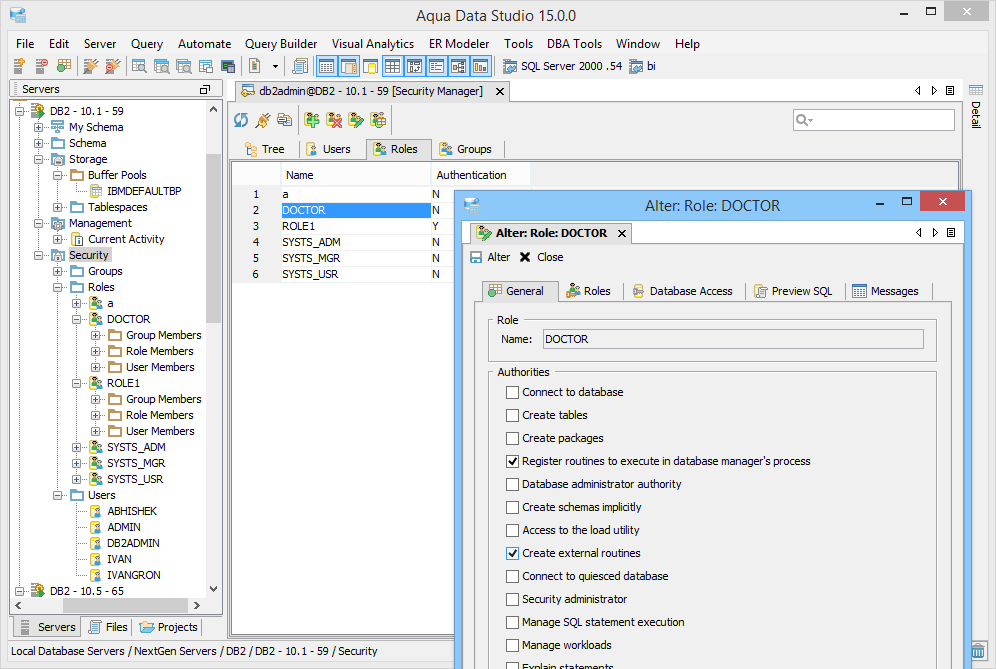
Task: Enable Create schemas implicitly
Action: point(512,507)
